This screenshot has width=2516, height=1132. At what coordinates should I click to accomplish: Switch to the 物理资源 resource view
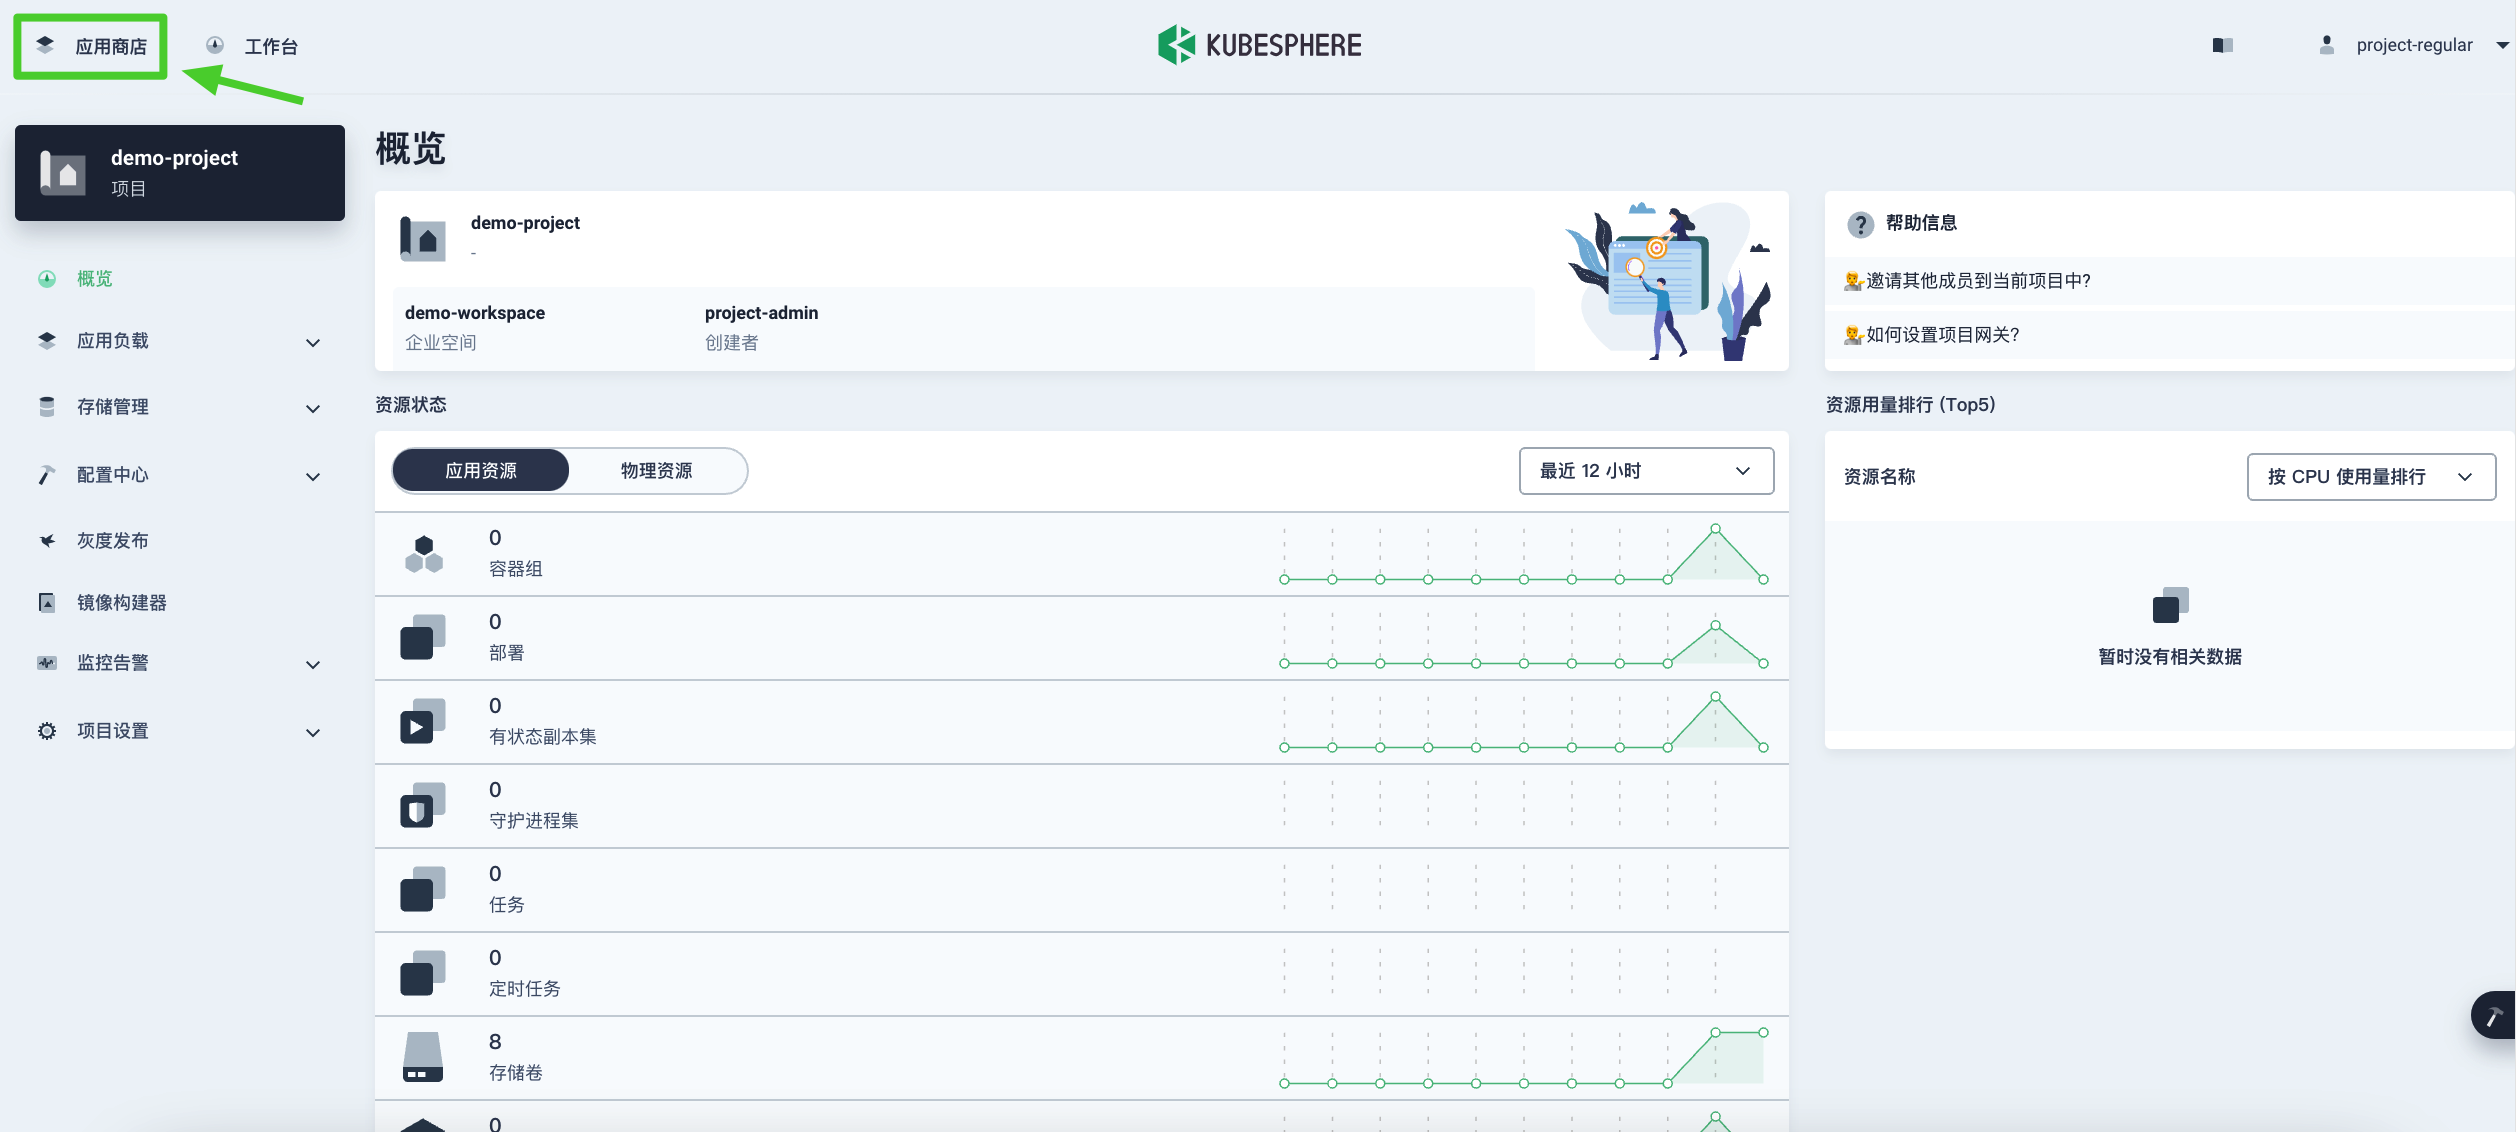click(658, 470)
